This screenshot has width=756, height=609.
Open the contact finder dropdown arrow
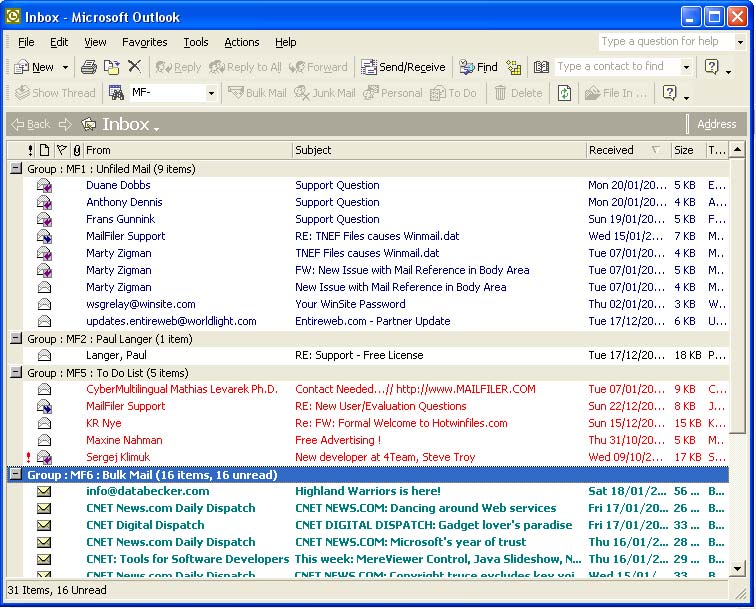point(687,67)
